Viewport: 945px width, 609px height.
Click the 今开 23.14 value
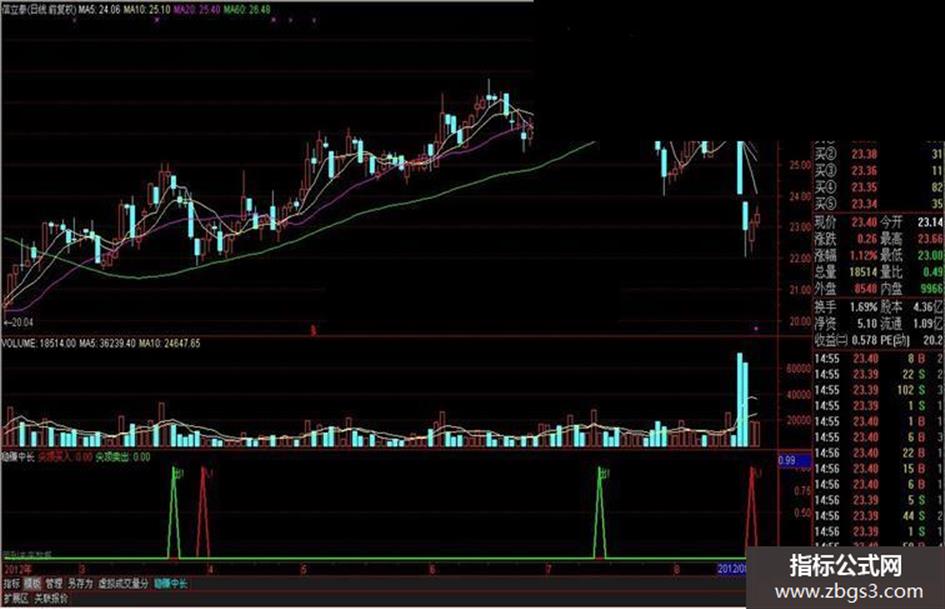(x=930, y=222)
